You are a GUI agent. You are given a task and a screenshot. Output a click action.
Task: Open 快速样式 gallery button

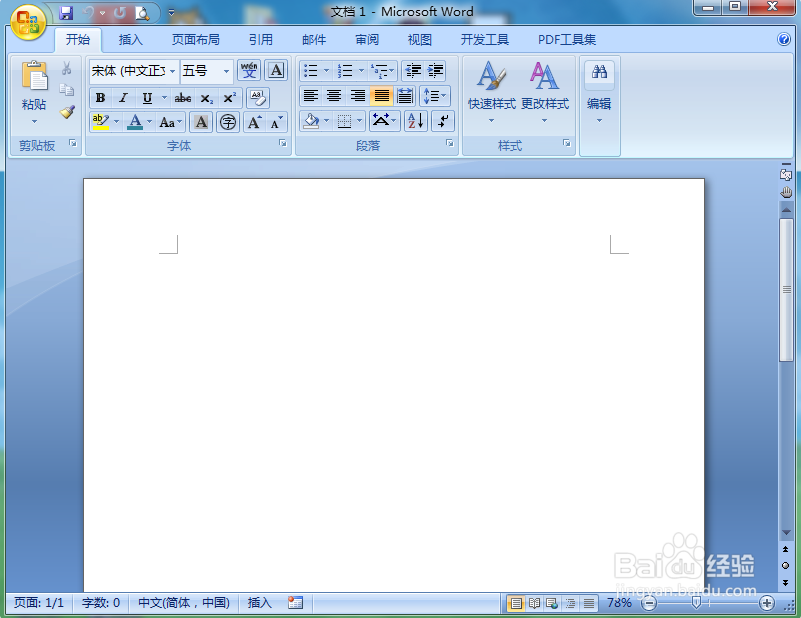491,92
